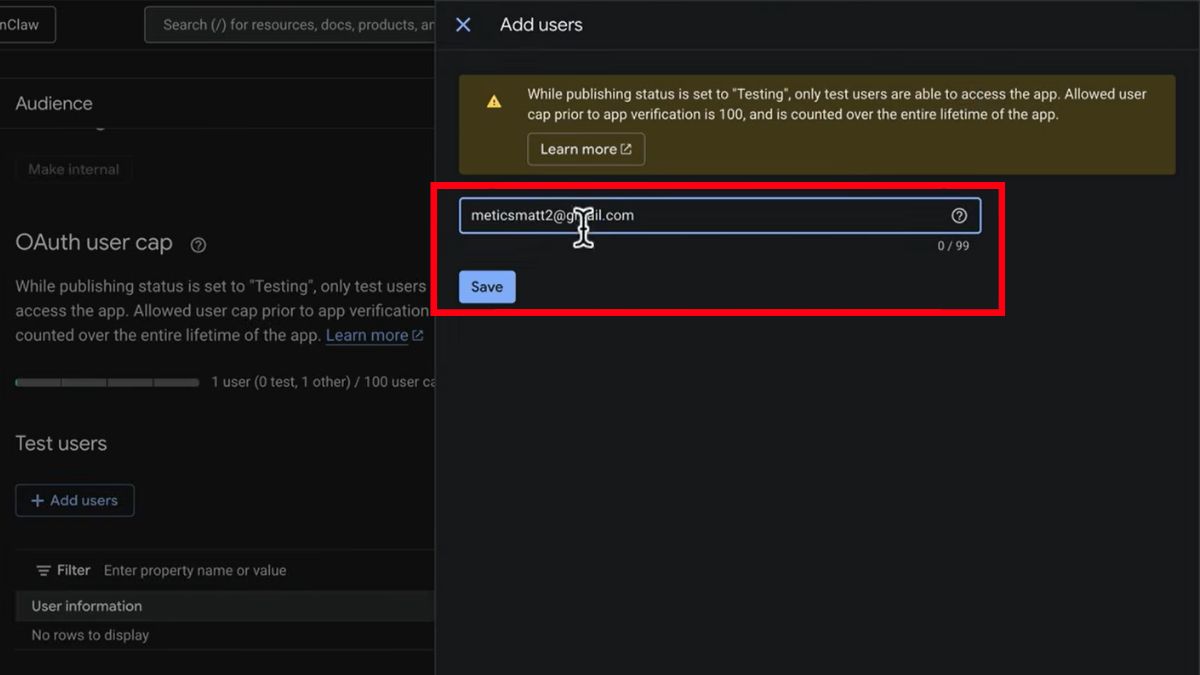1200x675 pixels.
Task: Click into the test user email field
Action: (x=700, y=216)
